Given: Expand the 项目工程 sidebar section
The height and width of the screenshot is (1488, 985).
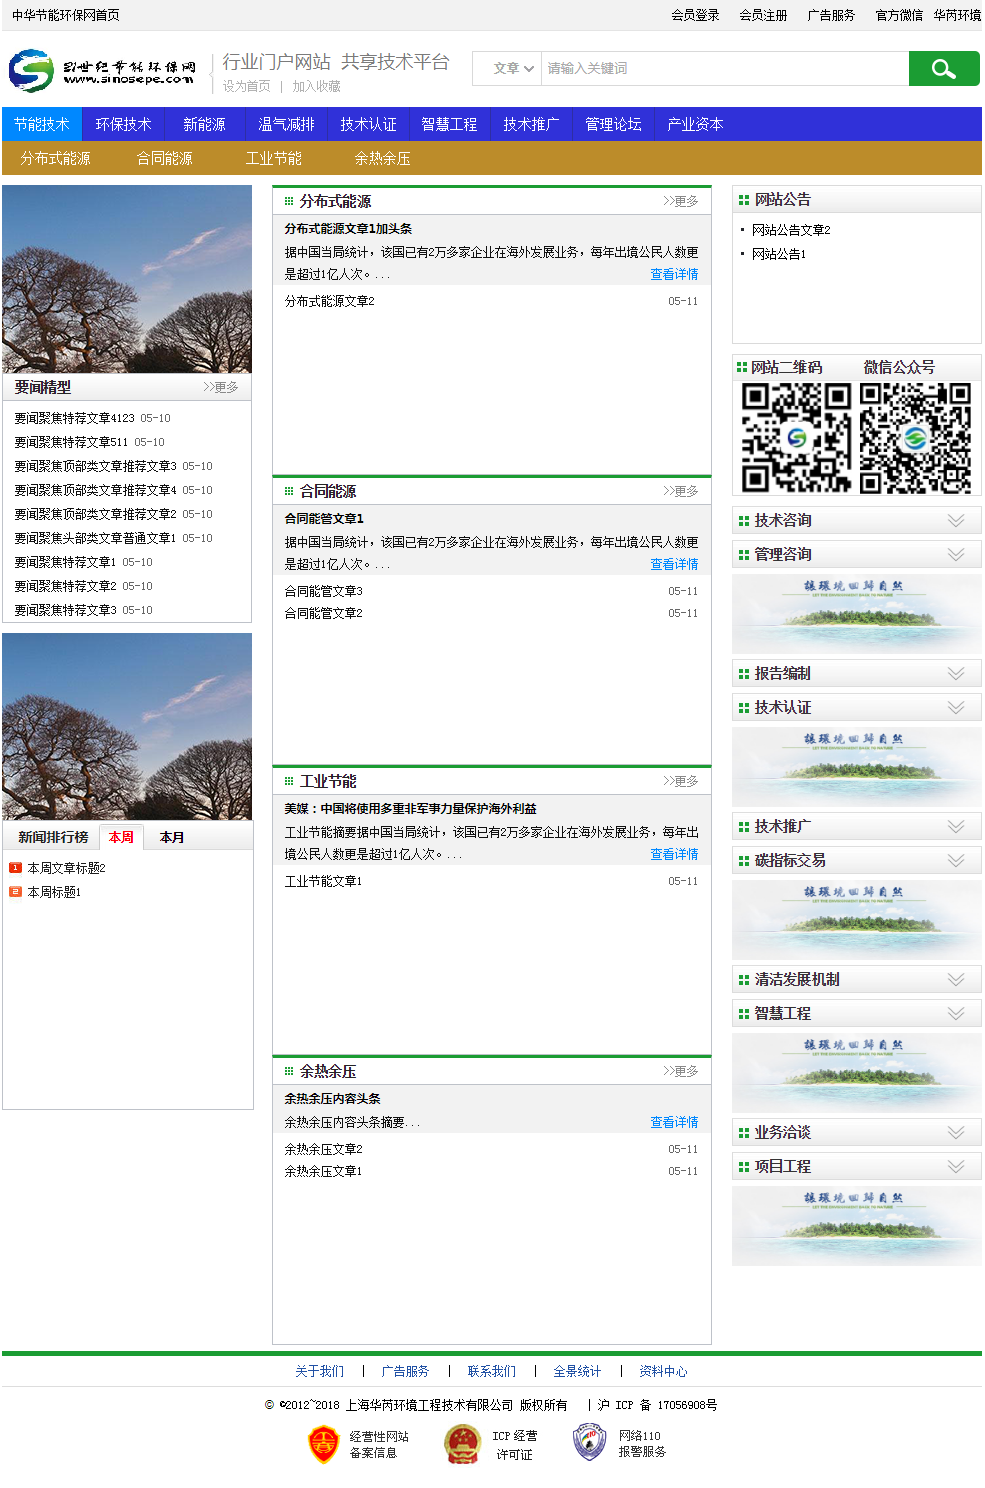Looking at the screenshot, I should (955, 1167).
